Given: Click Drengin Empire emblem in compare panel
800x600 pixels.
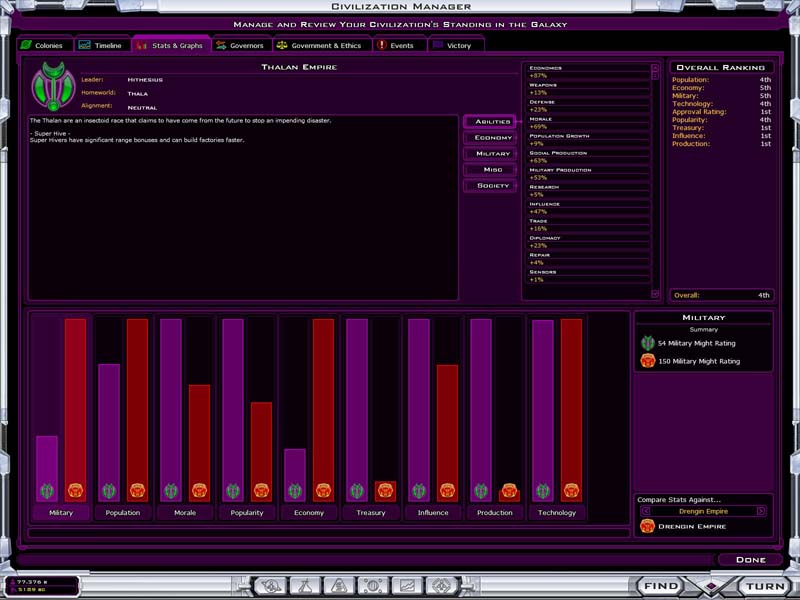Looking at the screenshot, I should point(647,526).
